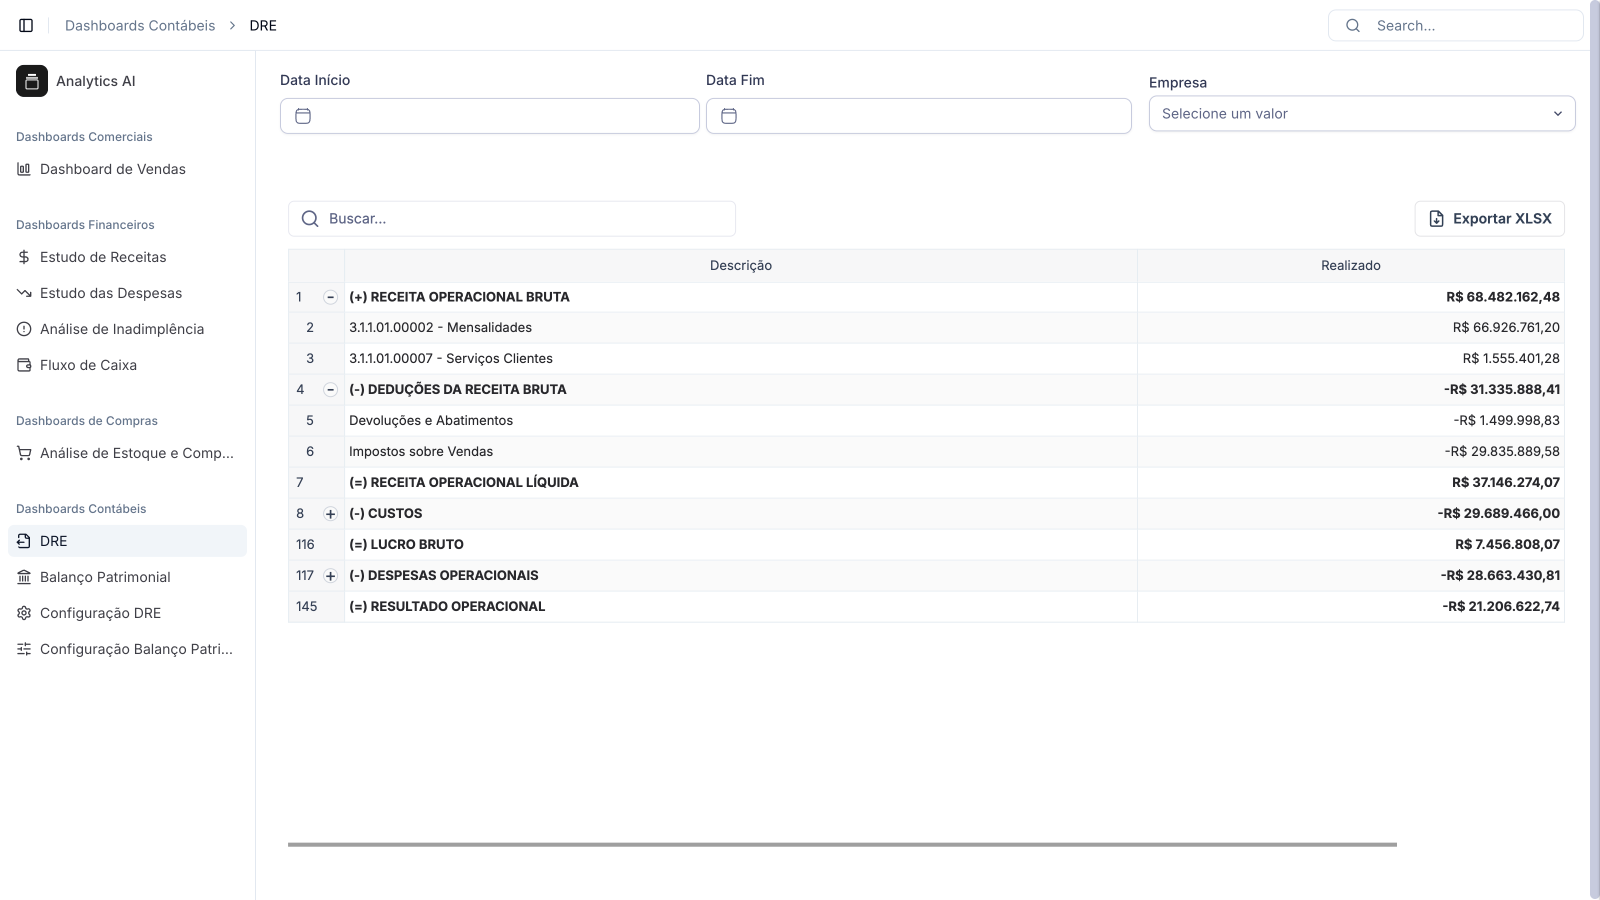Collapse the Receita Operacional Bruta row
This screenshot has height=900, width=1600.
point(330,297)
